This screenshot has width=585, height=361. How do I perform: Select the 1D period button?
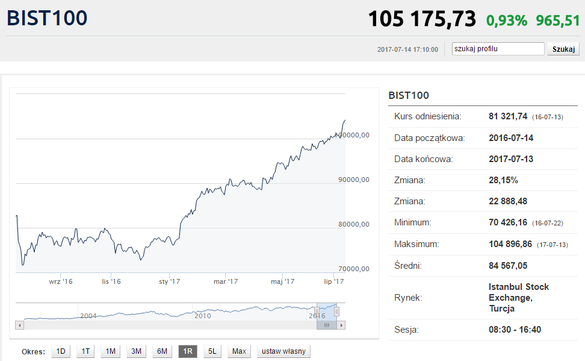[61, 351]
